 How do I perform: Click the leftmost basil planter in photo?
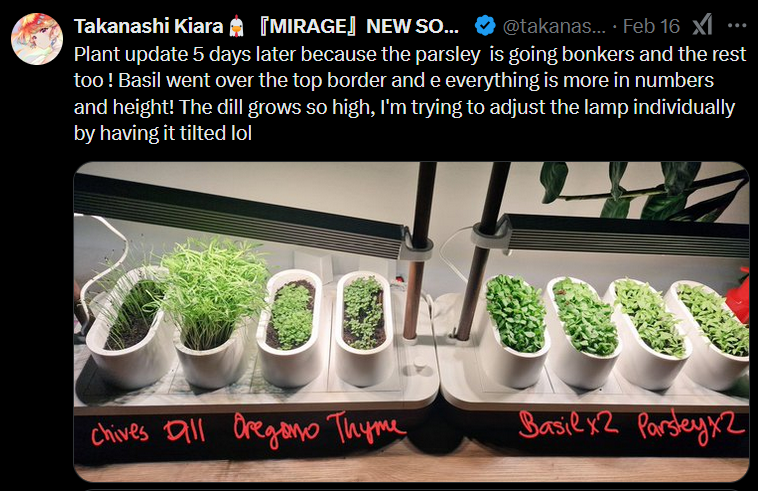515,332
